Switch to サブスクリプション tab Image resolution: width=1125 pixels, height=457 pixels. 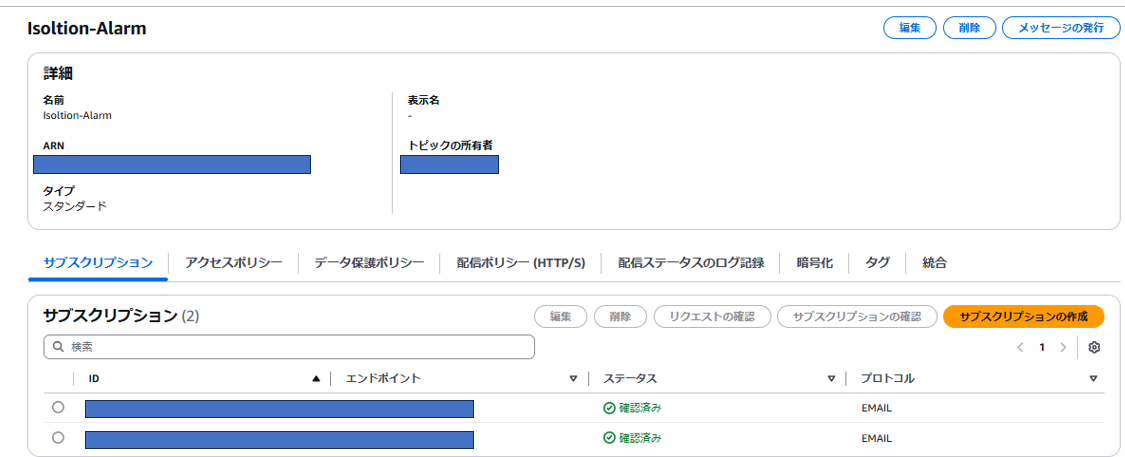[x=98, y=263]
